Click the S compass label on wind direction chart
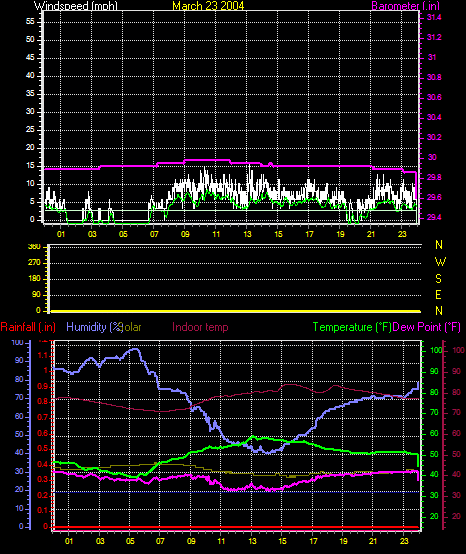 [x=438, y=279]
